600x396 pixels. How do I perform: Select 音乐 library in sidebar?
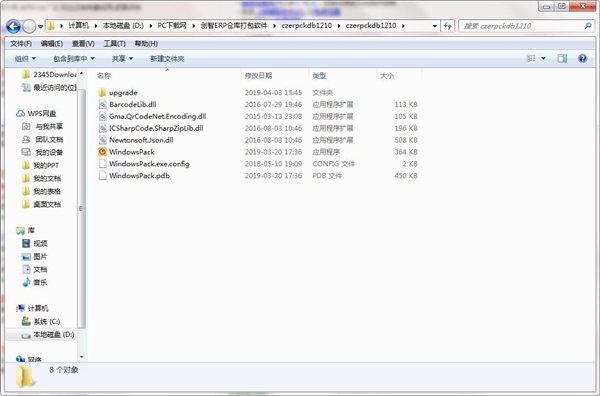34,282
